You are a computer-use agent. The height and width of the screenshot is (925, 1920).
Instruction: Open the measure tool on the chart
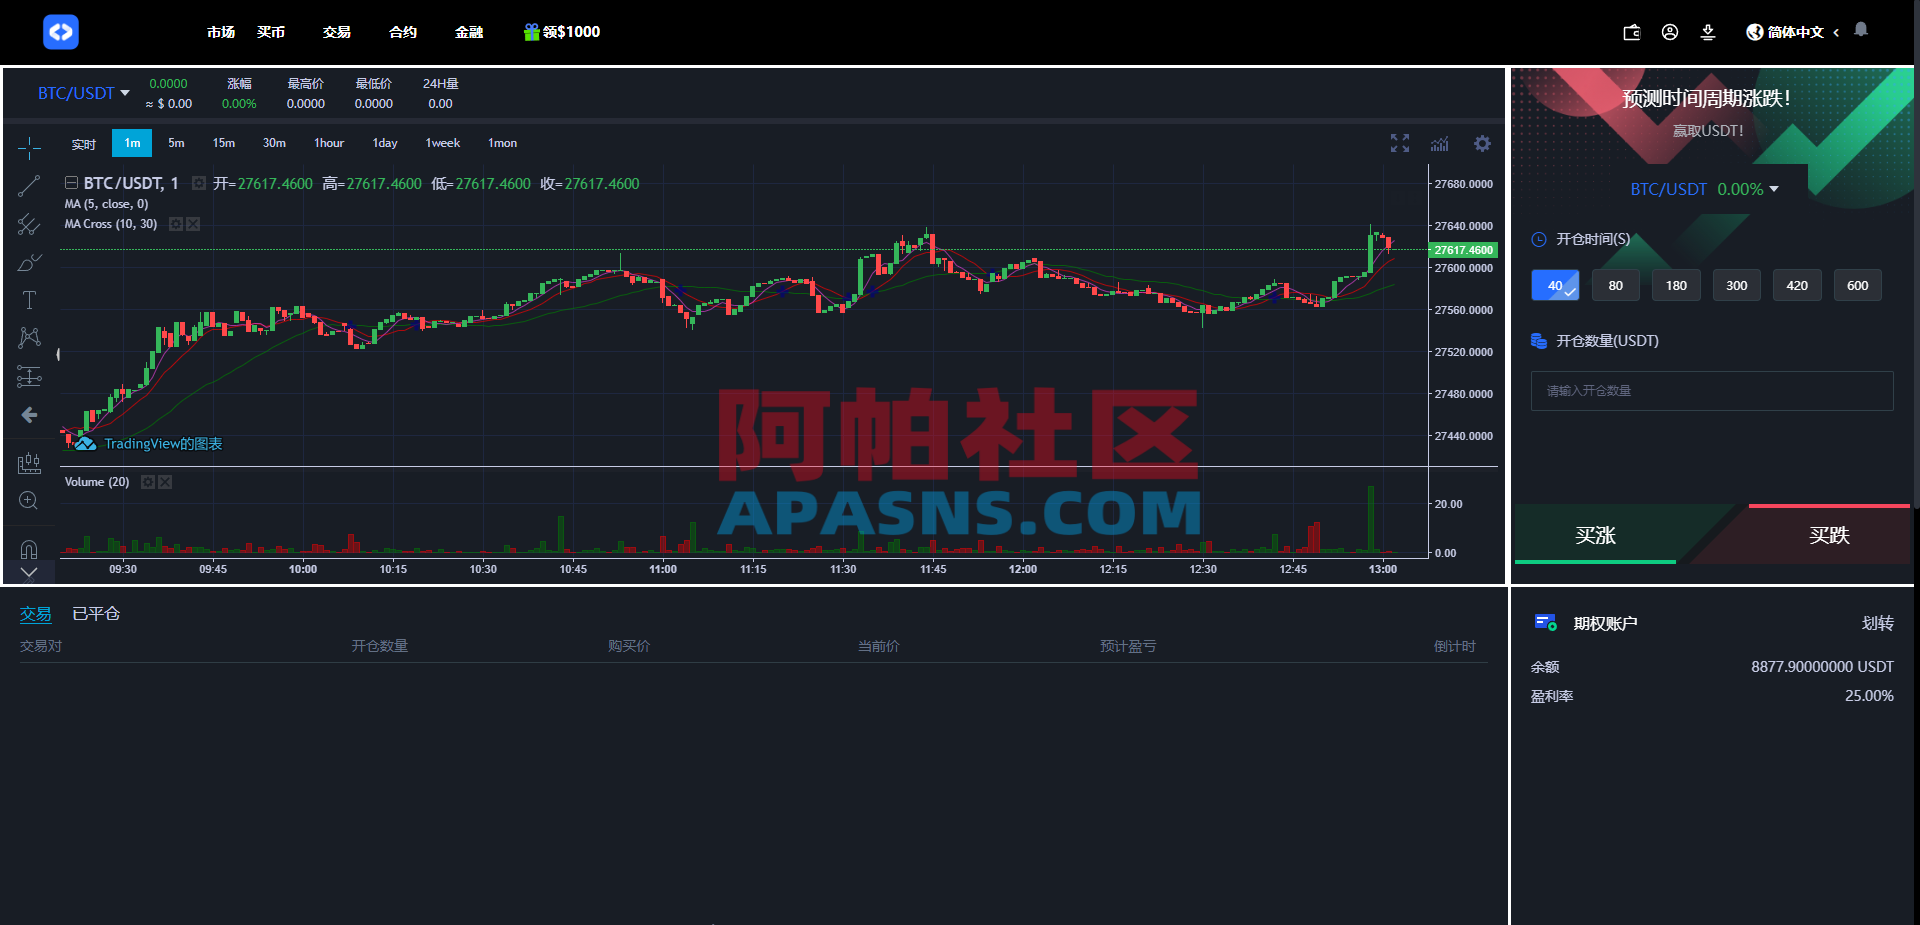pyautogui.click(x=29, y=462)
